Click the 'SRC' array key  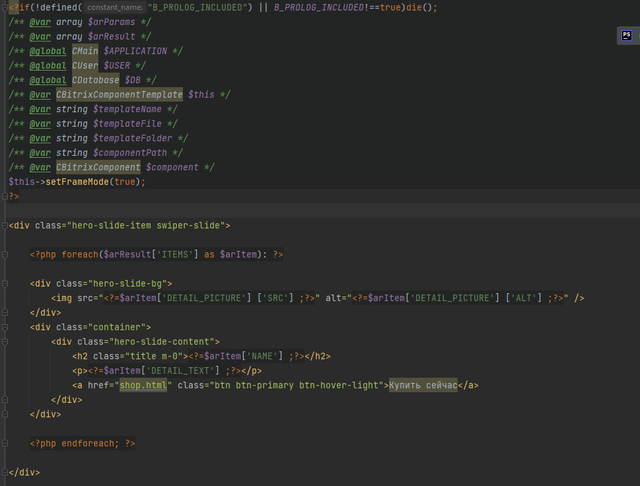(275, 298)
